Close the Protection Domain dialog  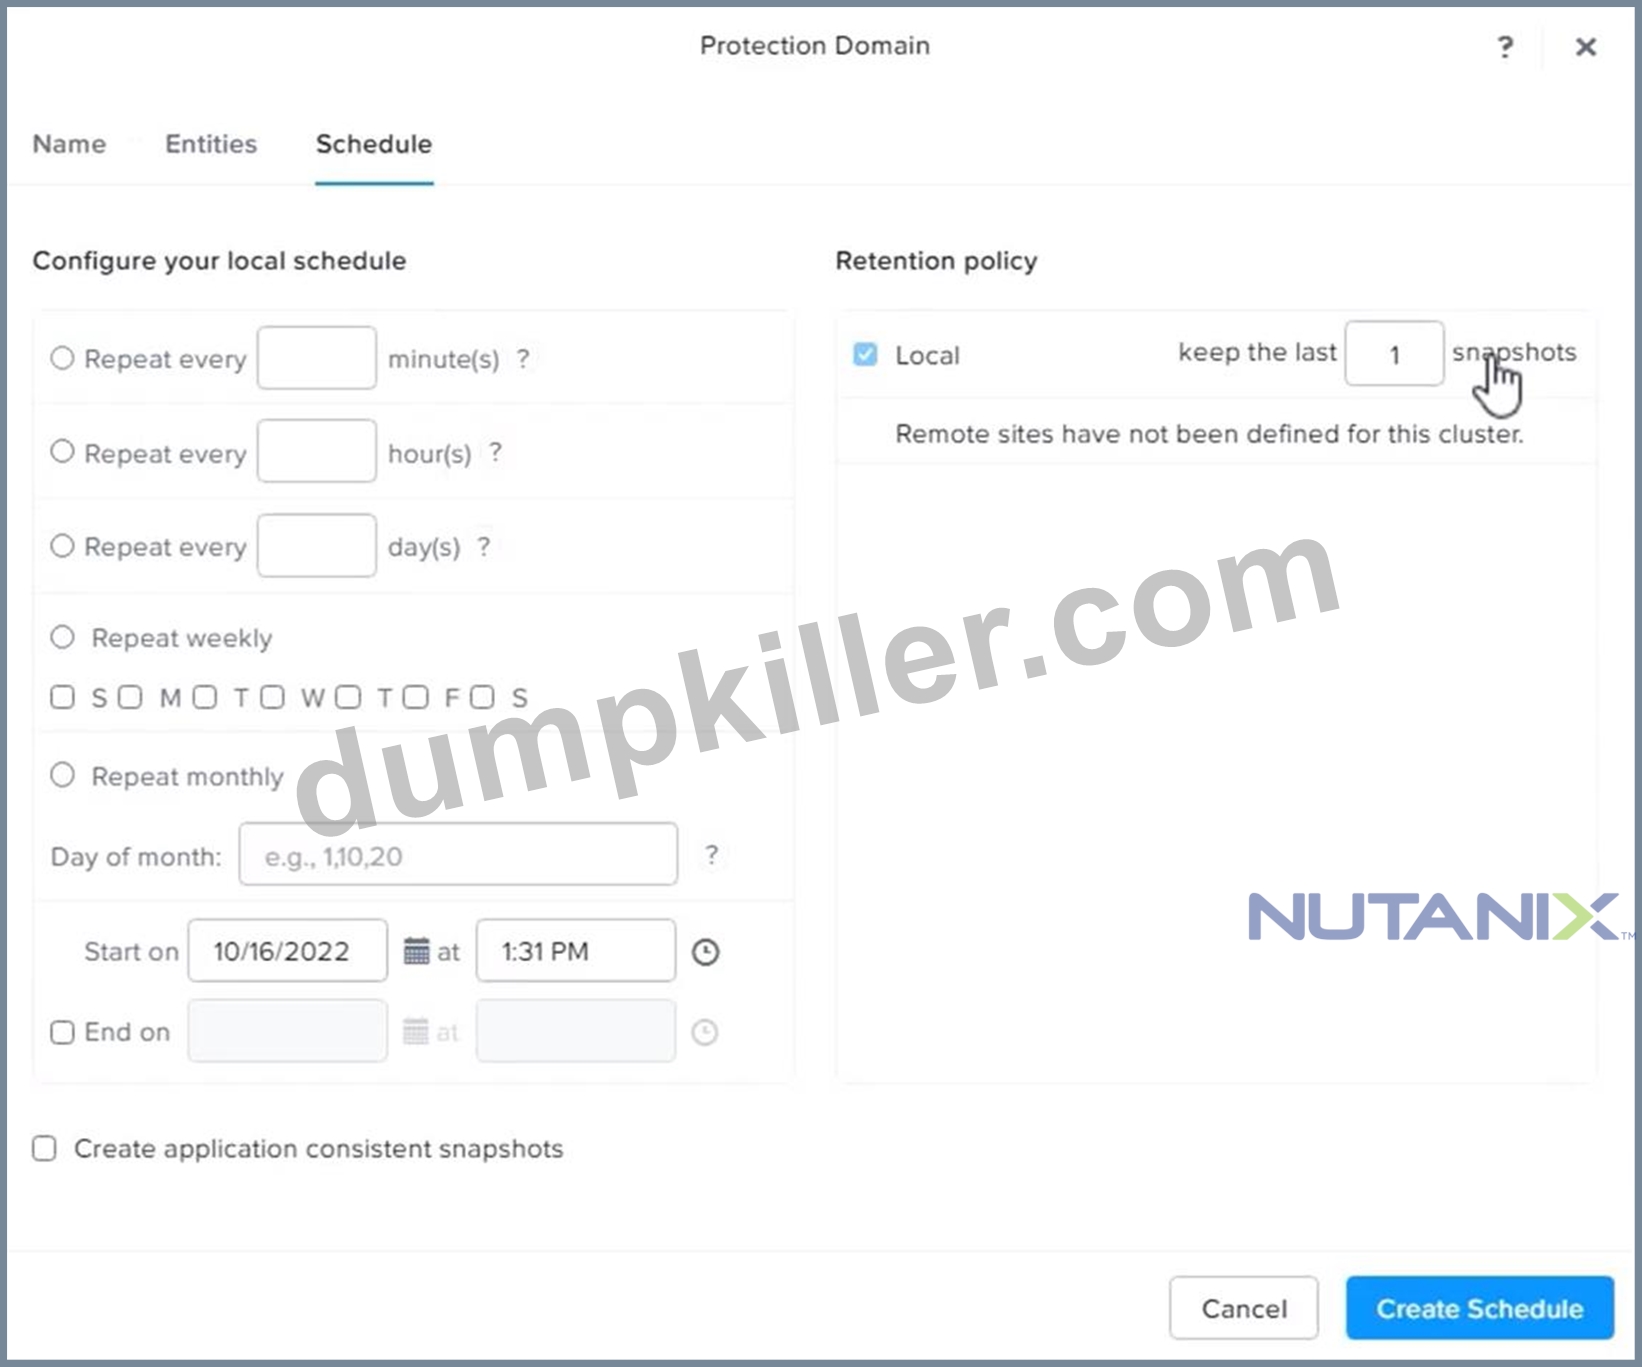click(1586, 47)
